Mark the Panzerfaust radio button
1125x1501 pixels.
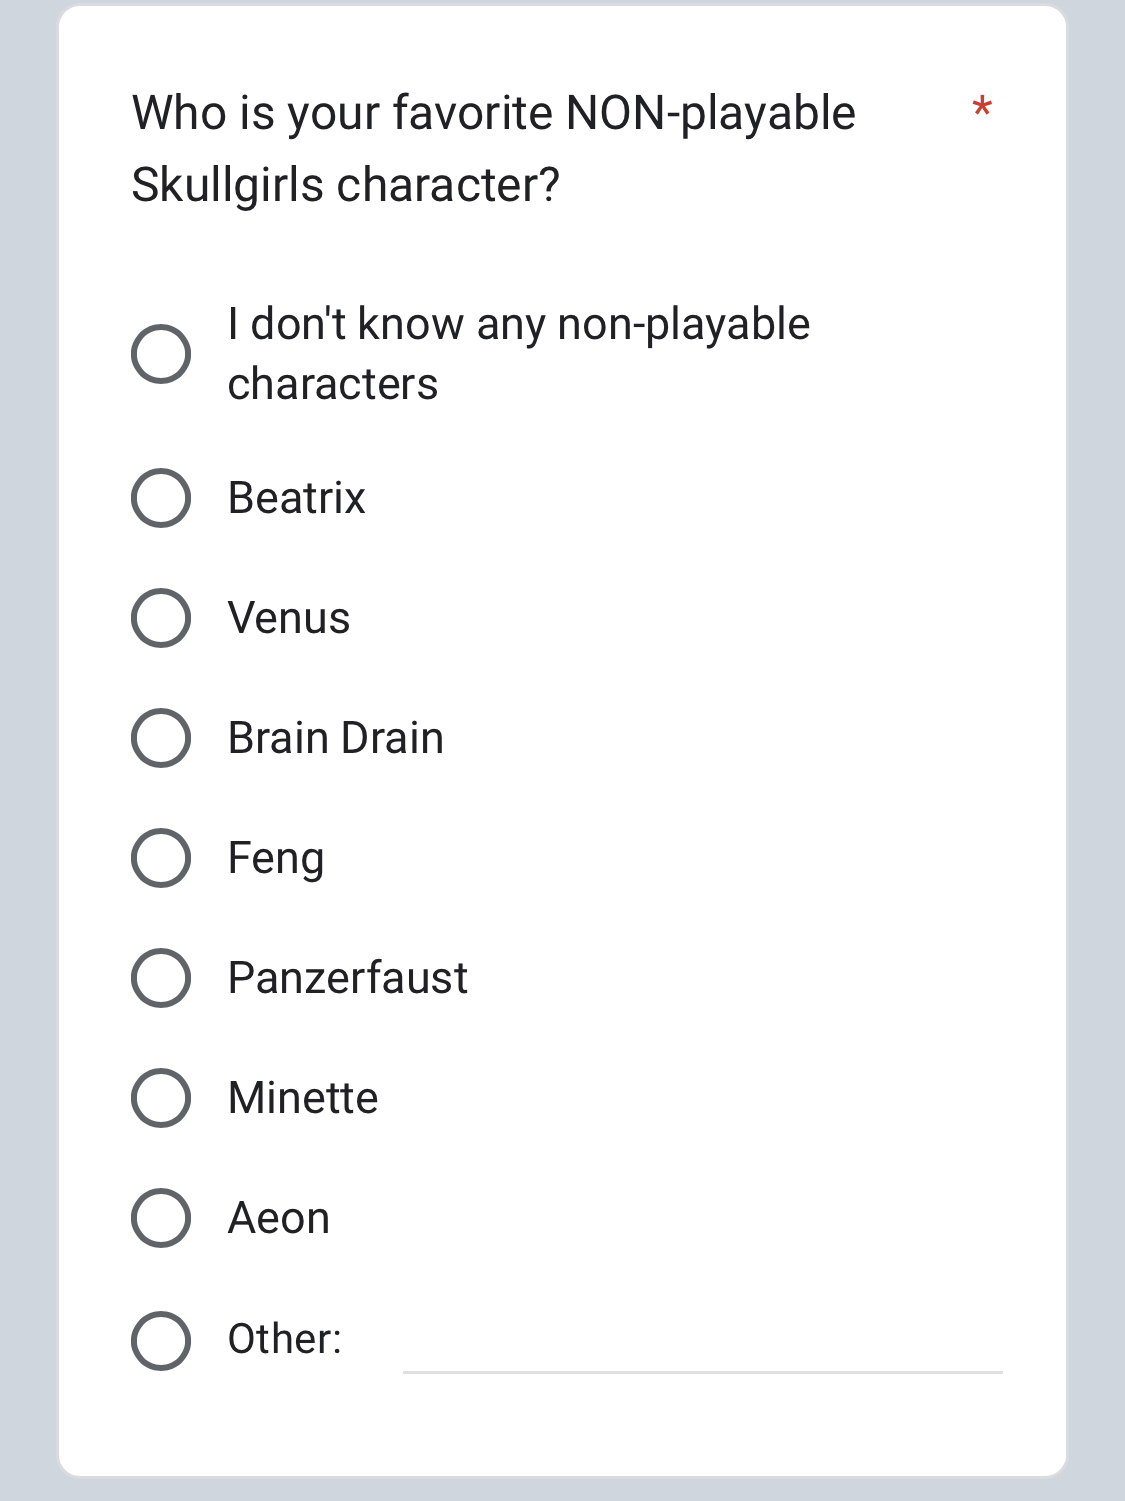[x=161, y=978]
